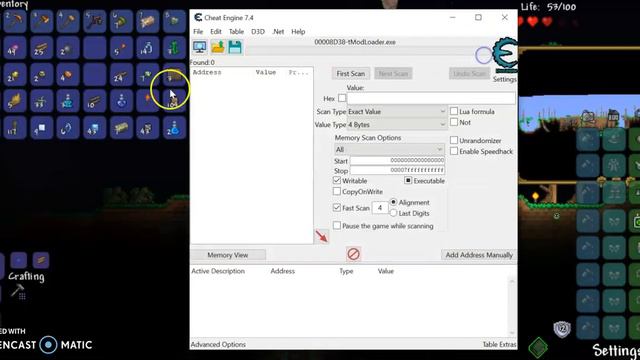The height and width of the screenshot is (360, 640).
Task: Open Memory View
Action: (228, 255)
